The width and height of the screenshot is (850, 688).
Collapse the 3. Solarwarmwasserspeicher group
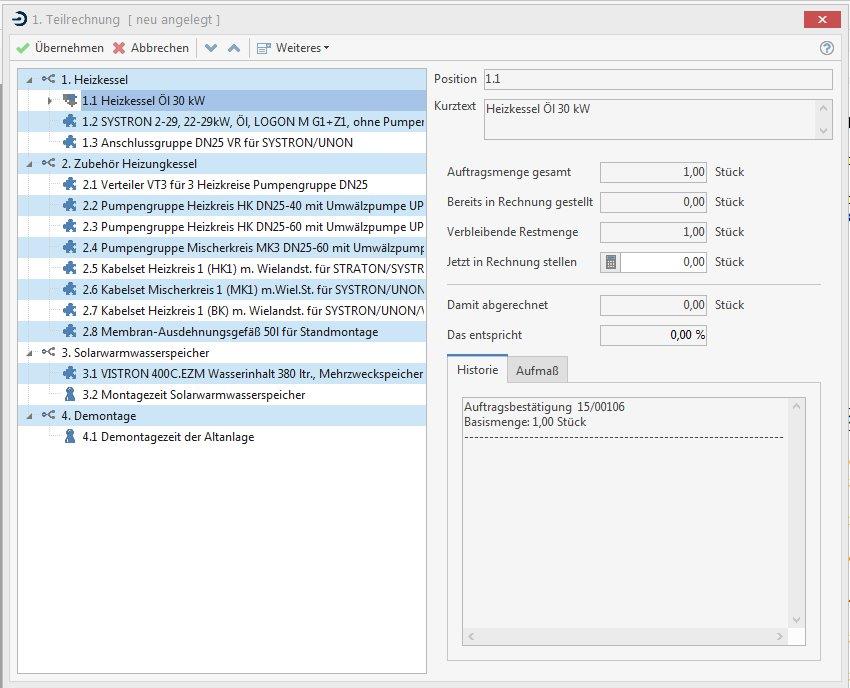[29, 353]
